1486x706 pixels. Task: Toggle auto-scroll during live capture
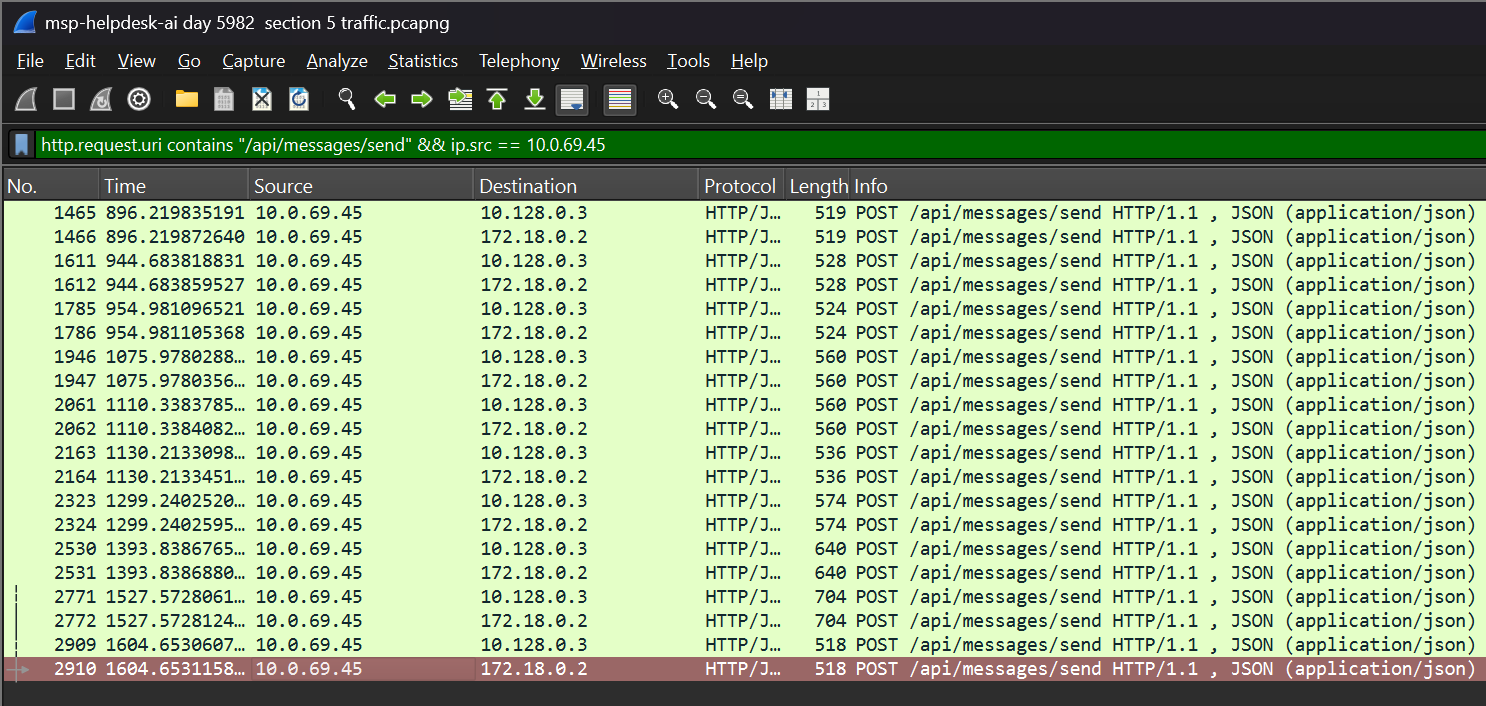click(x=572, y=99)
